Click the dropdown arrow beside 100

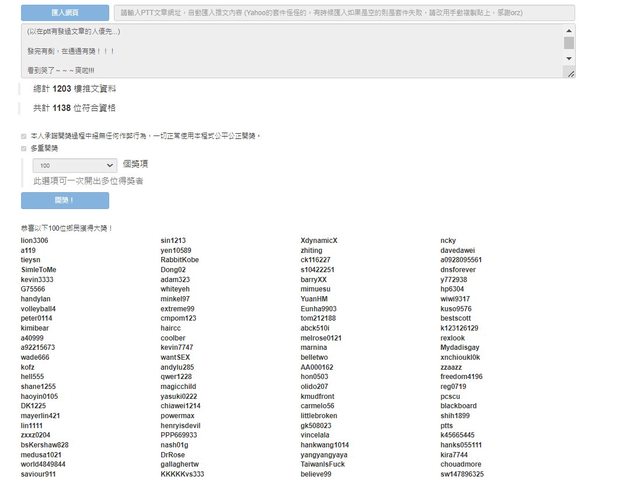[109, 165]
